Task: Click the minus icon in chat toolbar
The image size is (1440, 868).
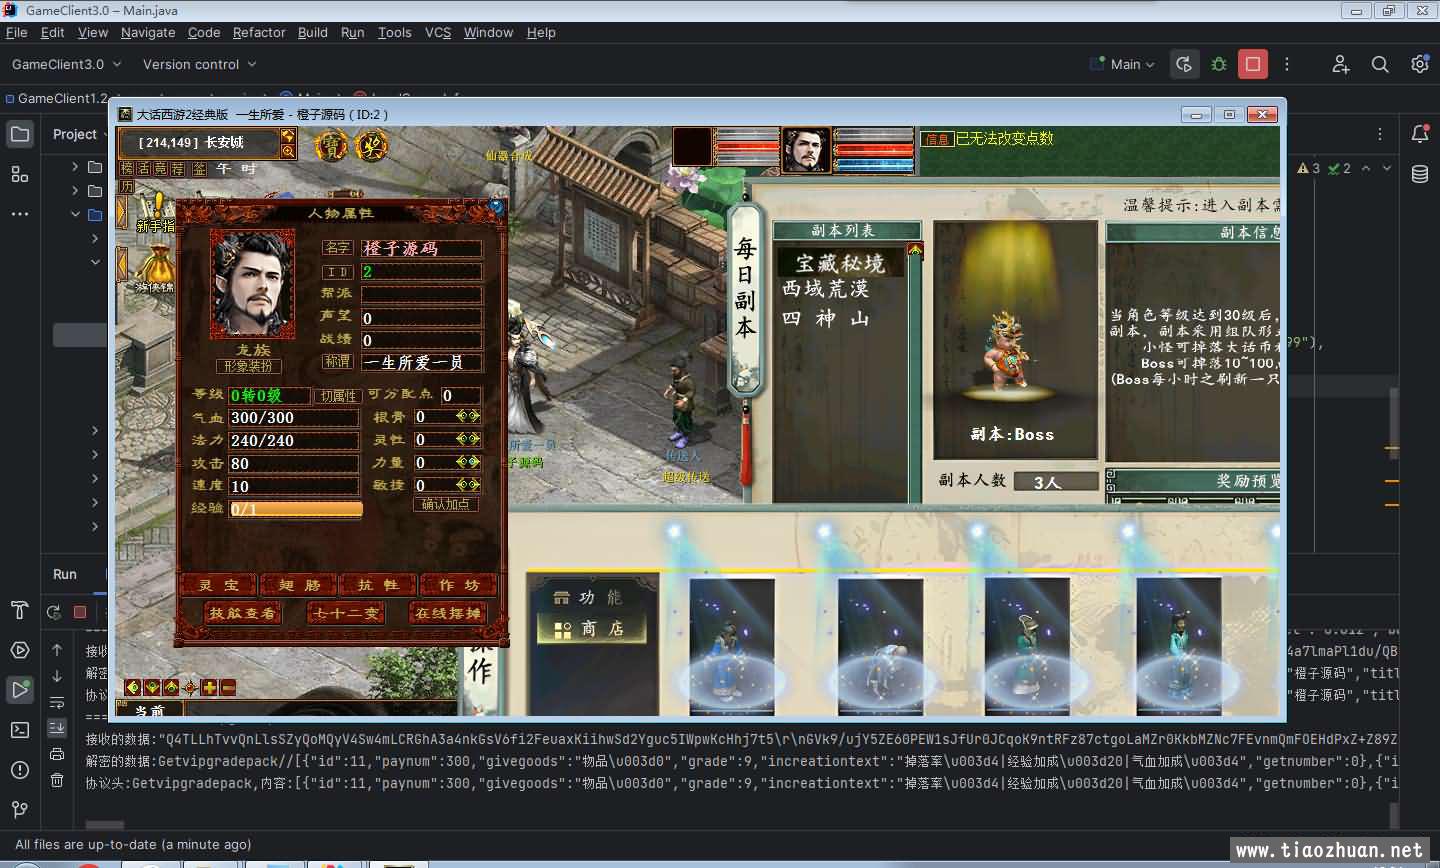Action: [228, 687]
